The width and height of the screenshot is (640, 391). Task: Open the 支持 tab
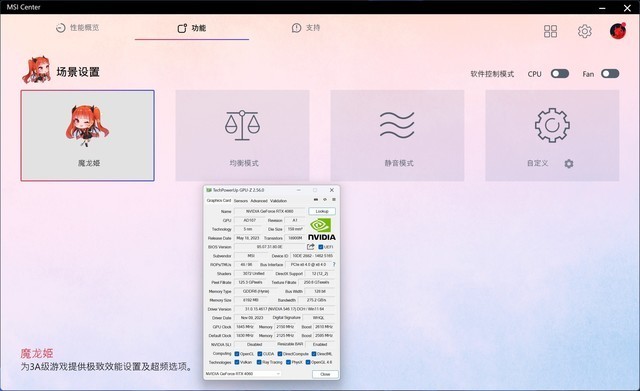tap(306, 28)
